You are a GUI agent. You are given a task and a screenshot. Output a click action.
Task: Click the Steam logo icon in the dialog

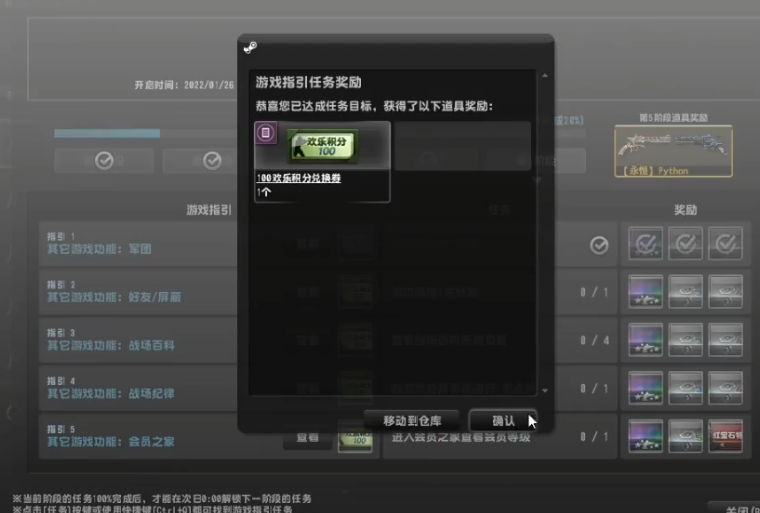pyautogui.click(x=250, y=48)
